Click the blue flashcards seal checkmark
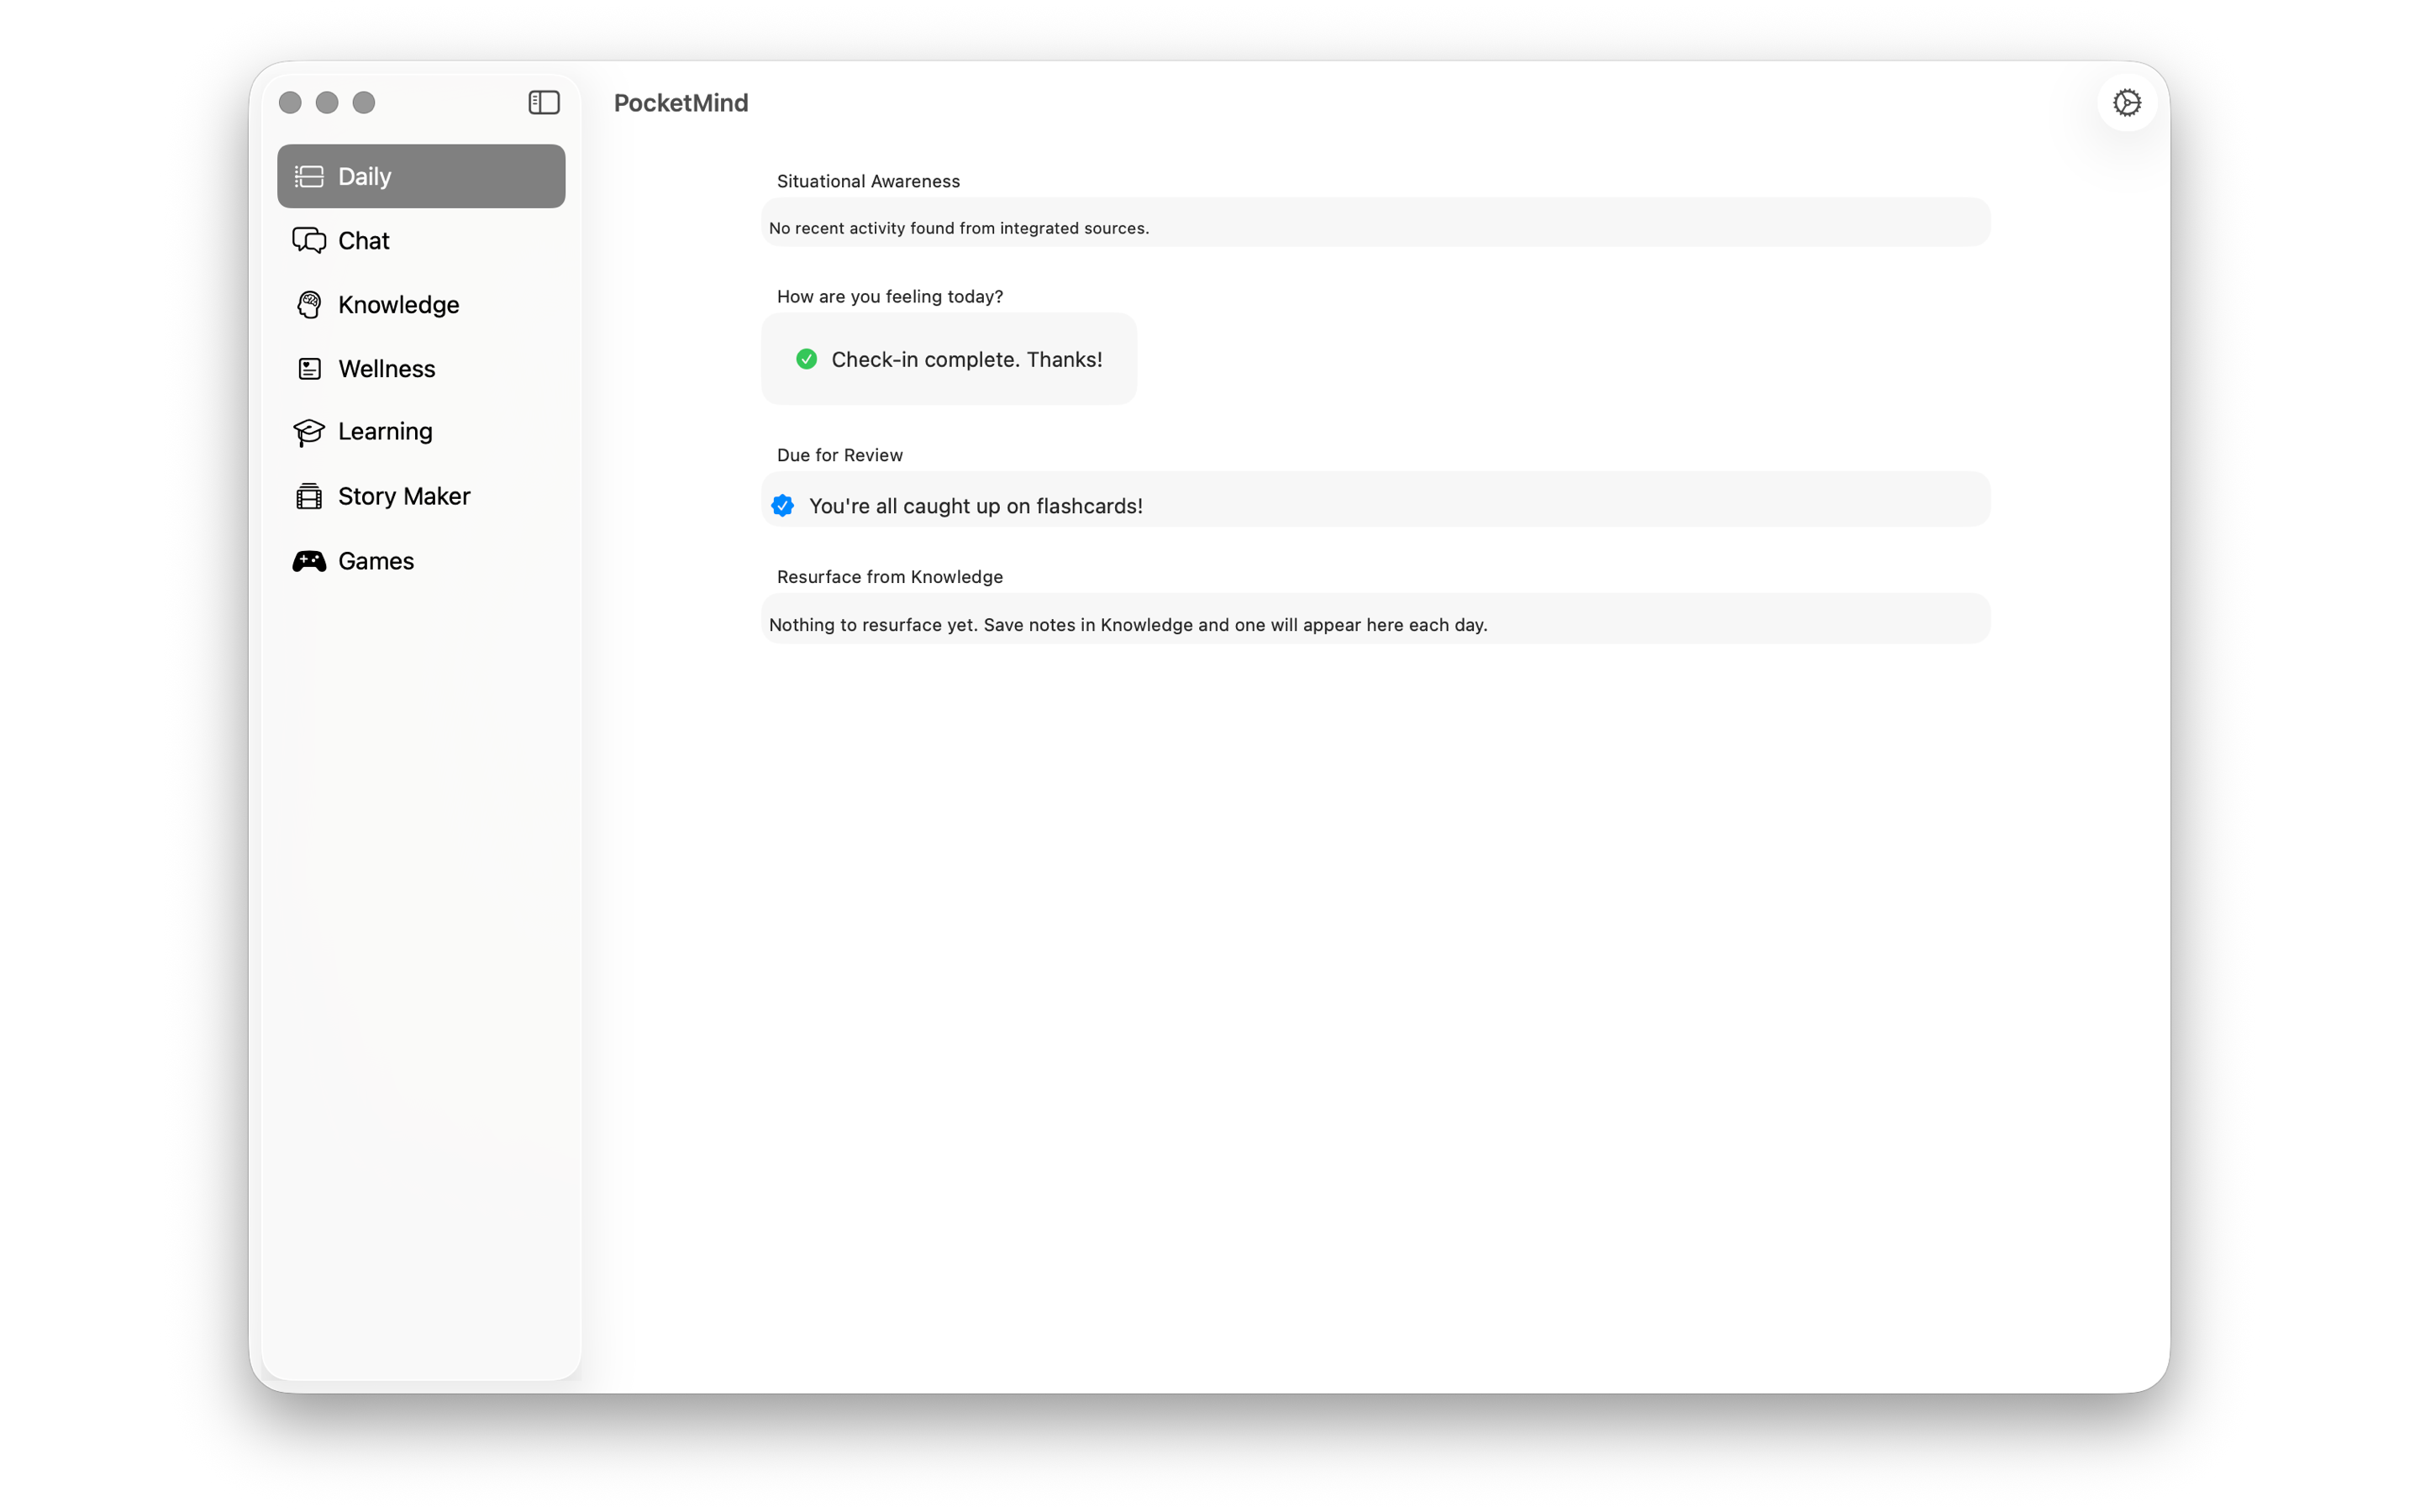This screenshot has height=1512, width=2420. [x=782, y=506]
